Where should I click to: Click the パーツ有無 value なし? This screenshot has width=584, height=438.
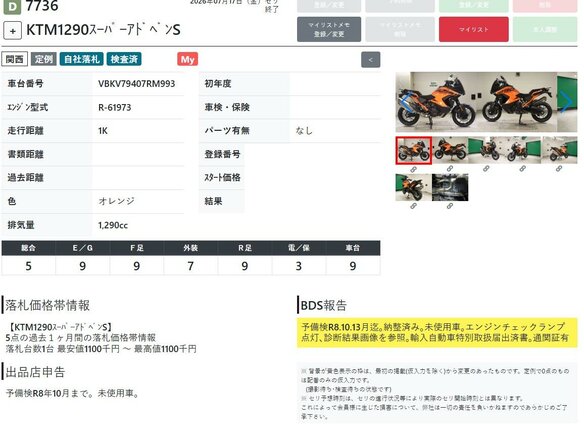point(304,131)
